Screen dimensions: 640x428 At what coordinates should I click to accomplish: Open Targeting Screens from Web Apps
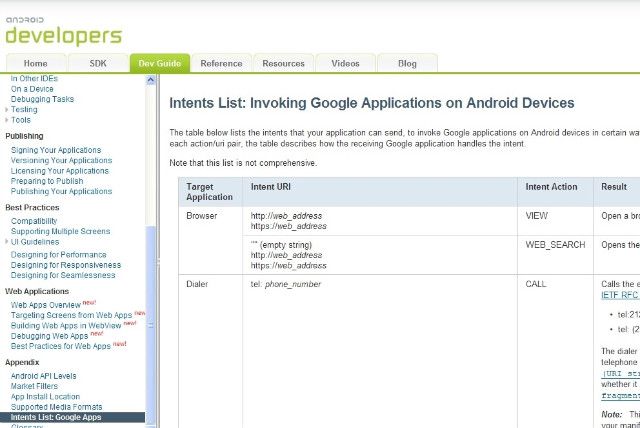(71, 315)
